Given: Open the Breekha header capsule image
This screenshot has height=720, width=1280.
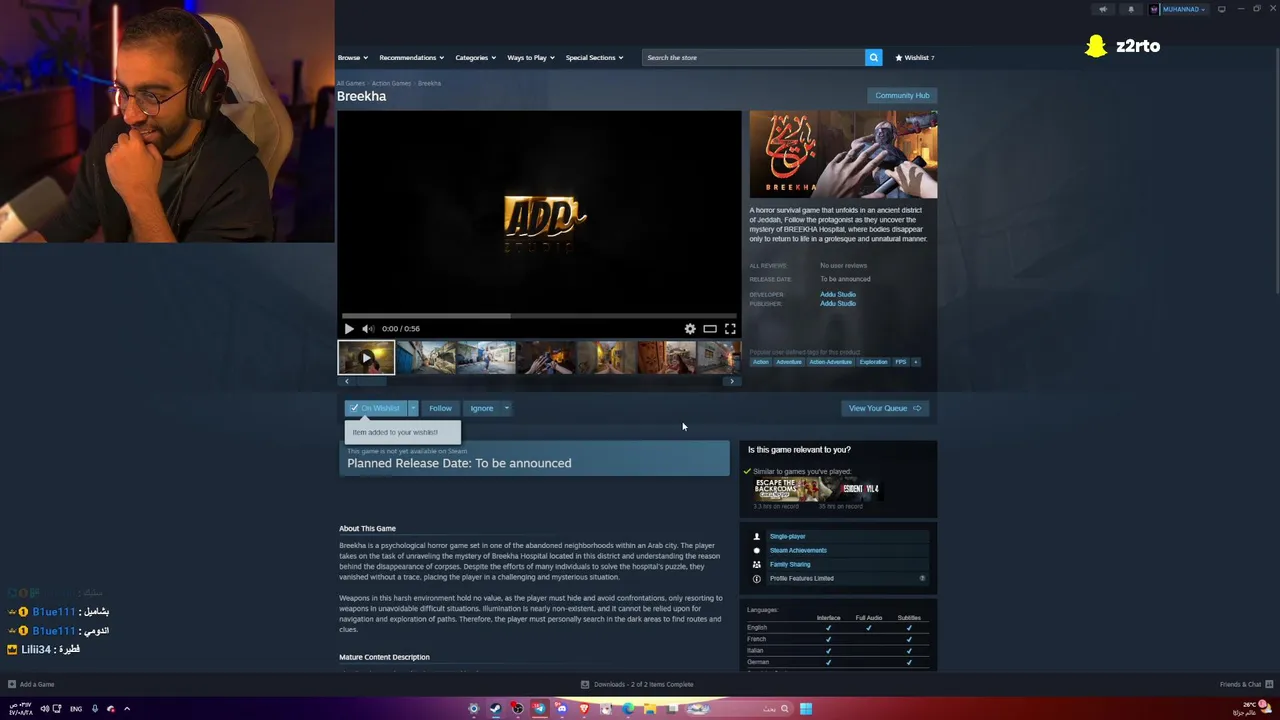Looking at the screenshot, I should pos(843,155).
